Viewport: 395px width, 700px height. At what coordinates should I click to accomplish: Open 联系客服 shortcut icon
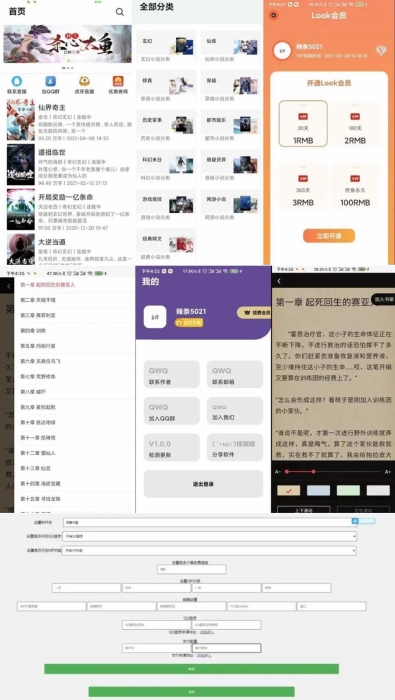17,82
